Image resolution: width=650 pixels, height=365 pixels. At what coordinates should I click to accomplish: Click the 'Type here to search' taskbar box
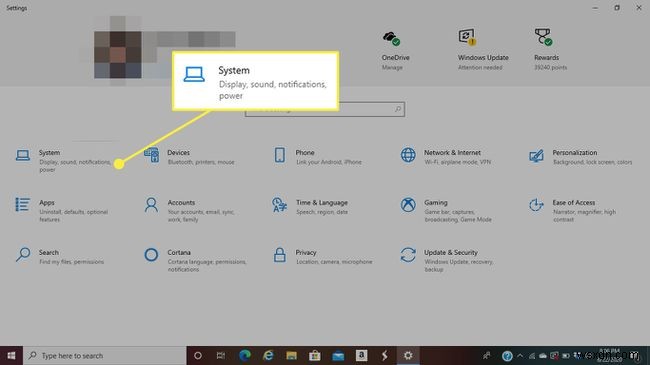(x=104, y=355)
